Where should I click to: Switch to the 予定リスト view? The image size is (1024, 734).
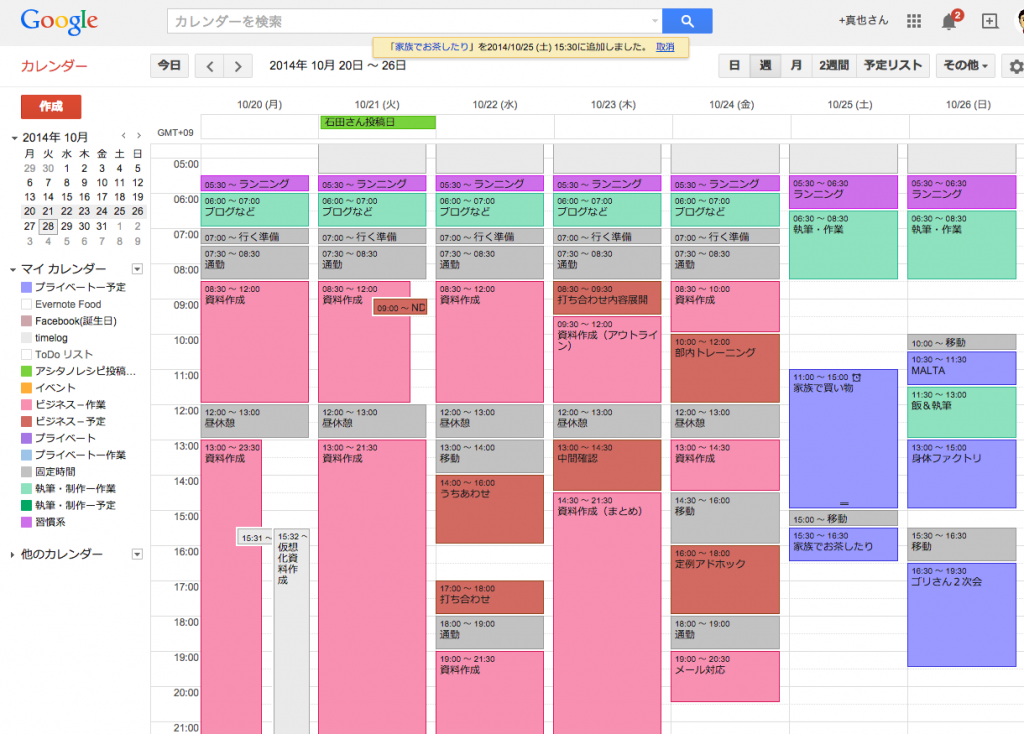892,66
